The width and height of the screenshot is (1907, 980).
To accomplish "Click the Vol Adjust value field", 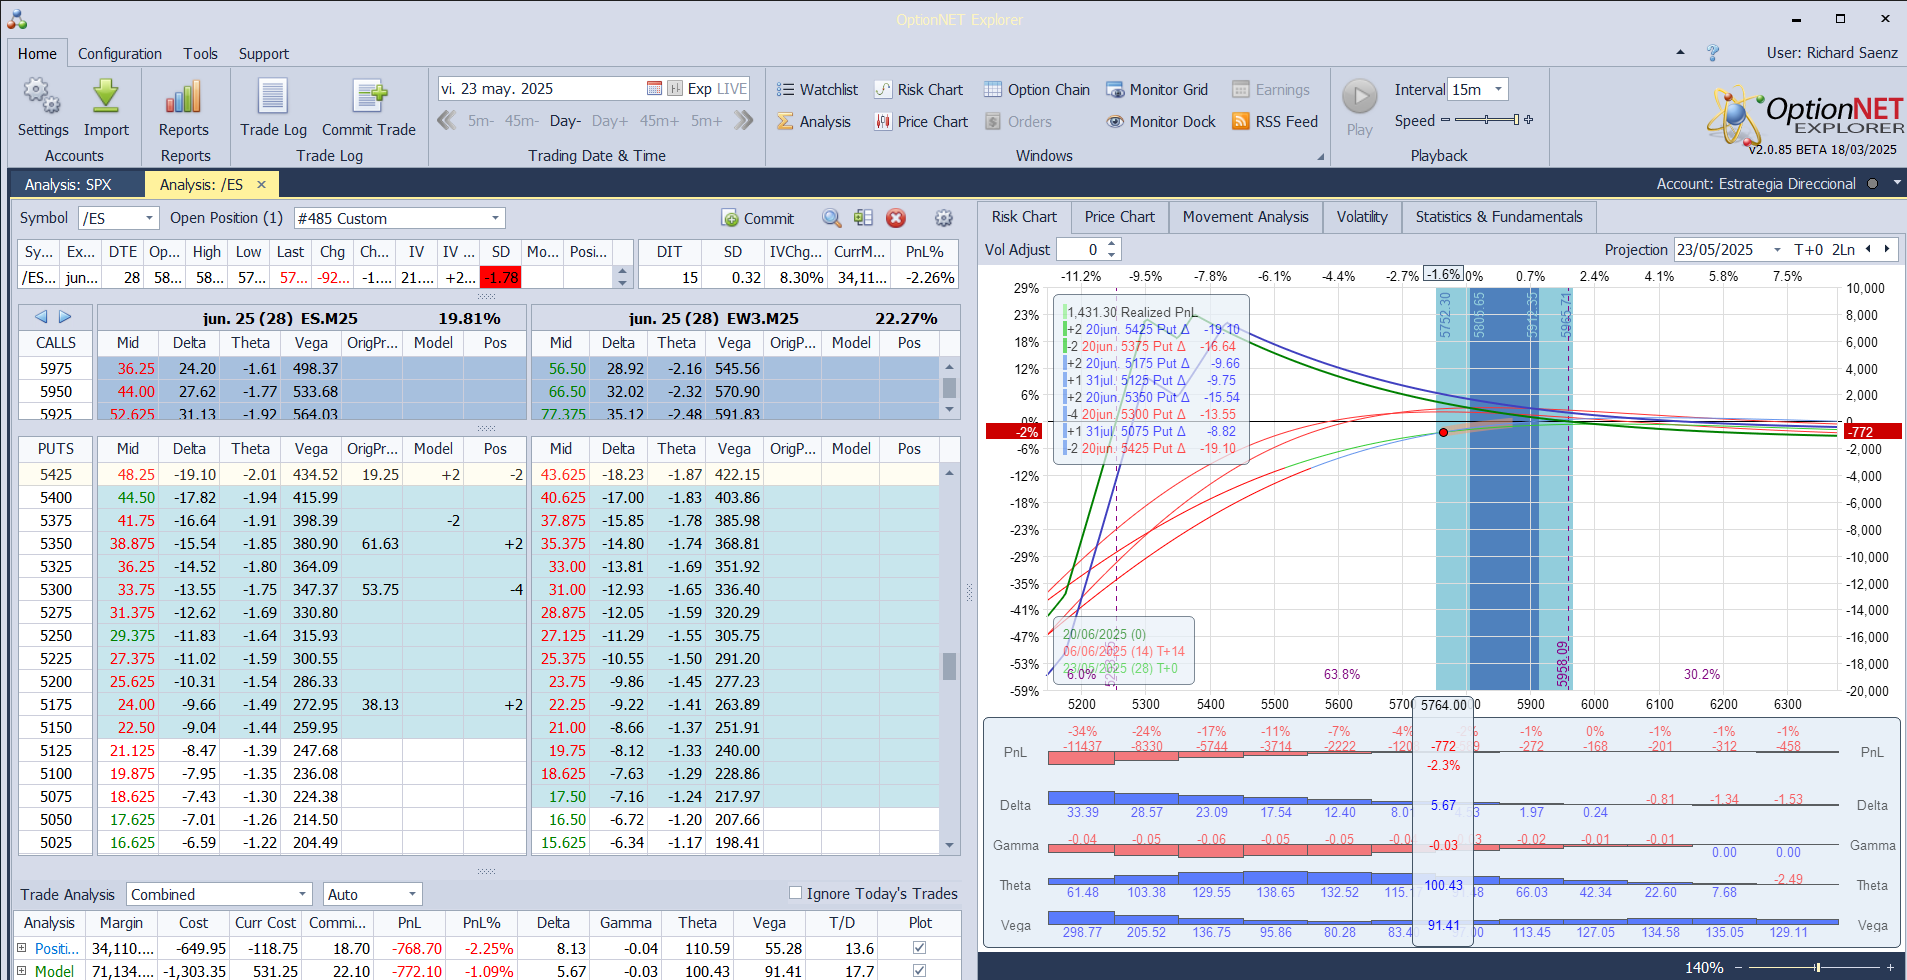I will 1081,250.
